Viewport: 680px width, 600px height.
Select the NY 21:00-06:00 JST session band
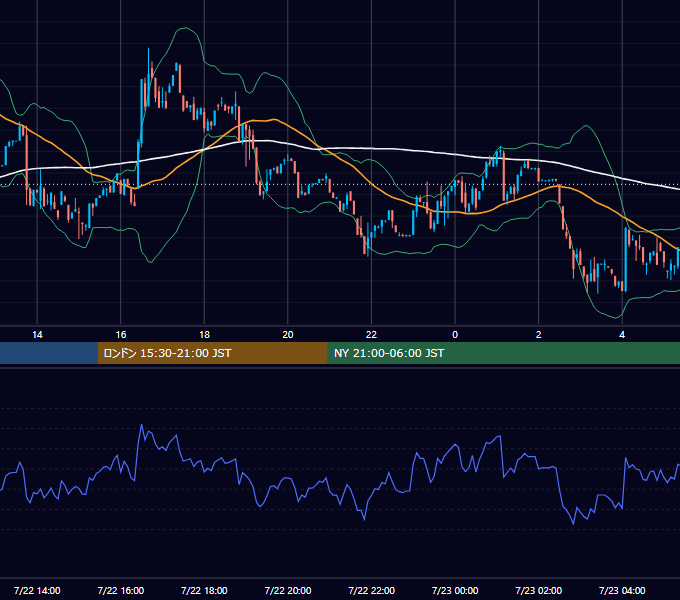(x=503, y=353)
